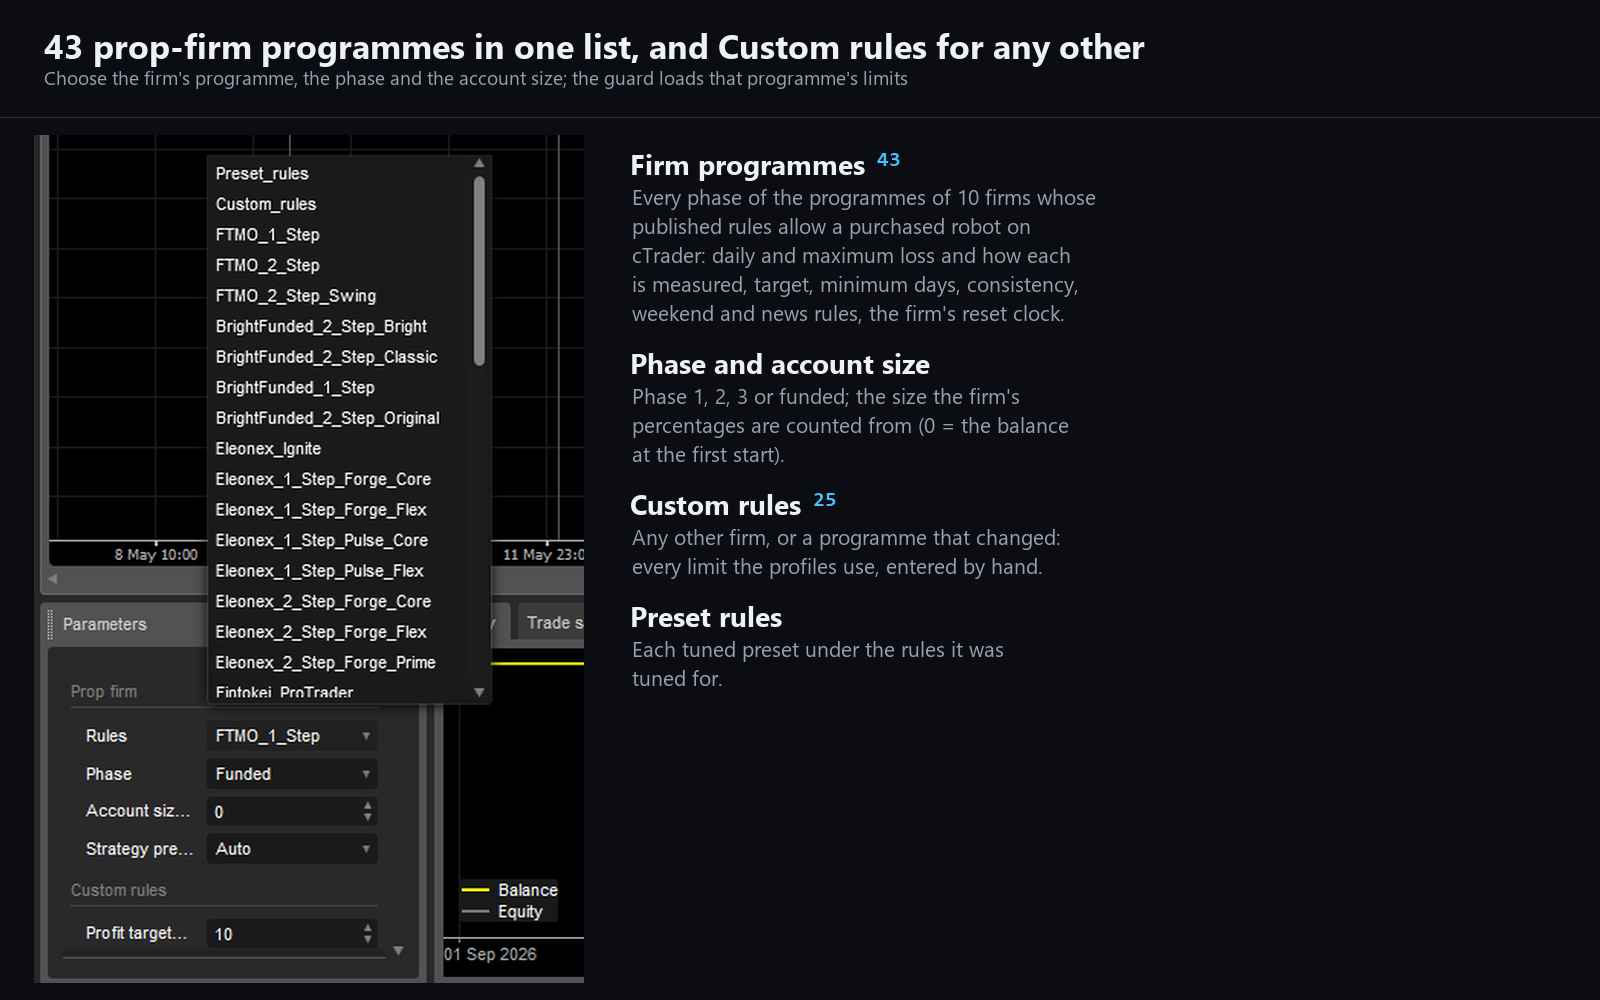Viewport: 1600px width, 1000px height.
Task: Click the "01 Sep 2026" date label
Action: point(490,954)
